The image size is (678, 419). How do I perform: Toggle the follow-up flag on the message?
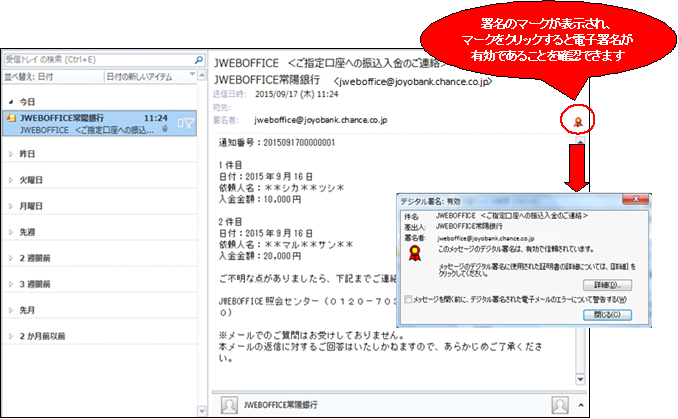point(189,124)
